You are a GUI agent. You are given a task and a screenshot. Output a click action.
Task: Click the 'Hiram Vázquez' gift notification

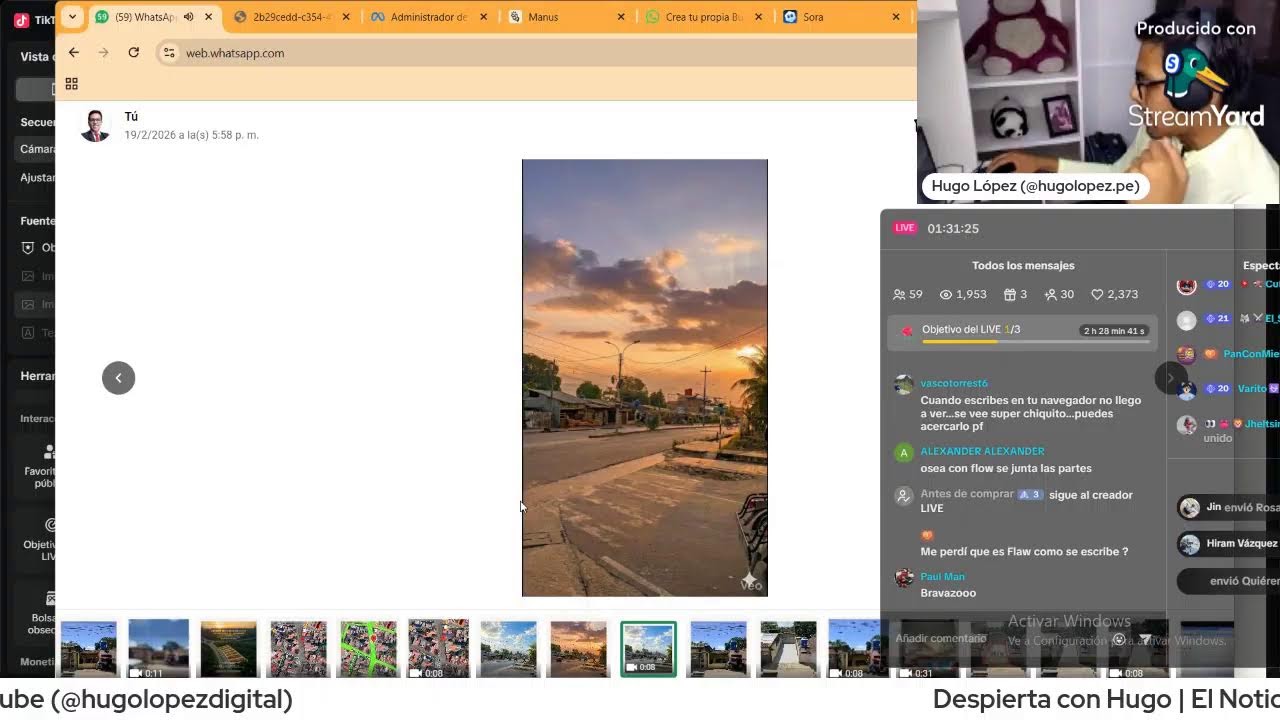[x=1229, y=544]
